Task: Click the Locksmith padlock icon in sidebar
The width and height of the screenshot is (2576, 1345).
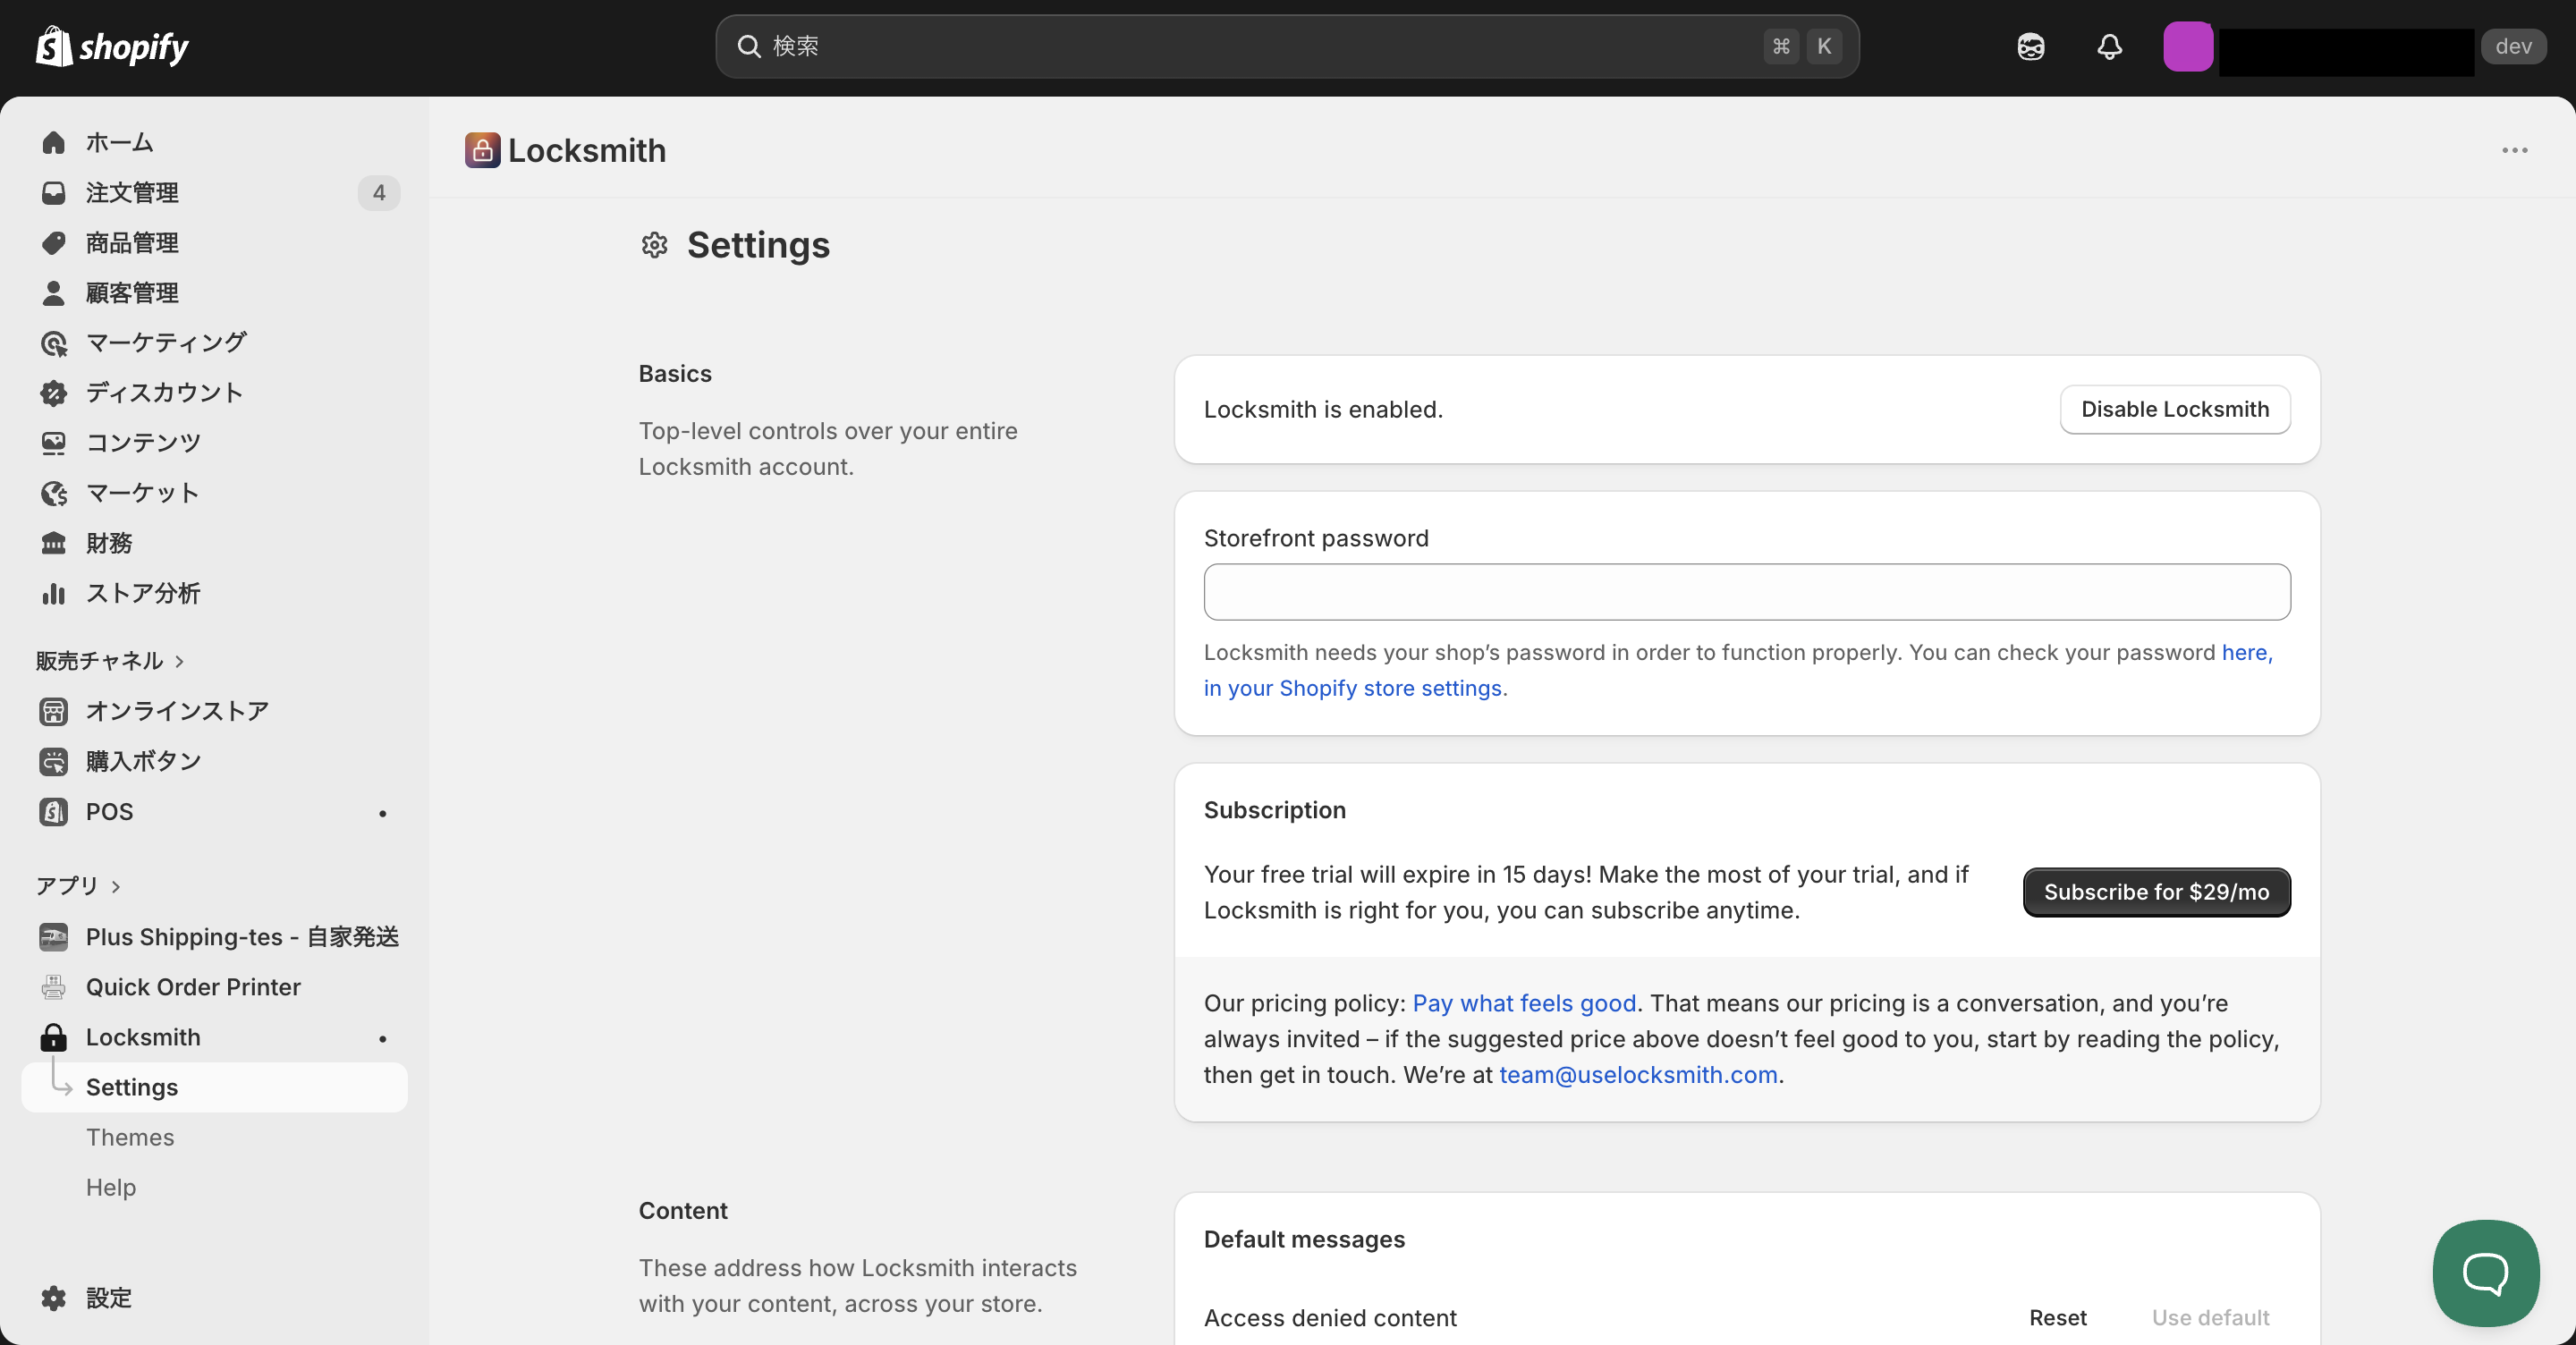Action: pyautogui.click(x=54, y=1037)
